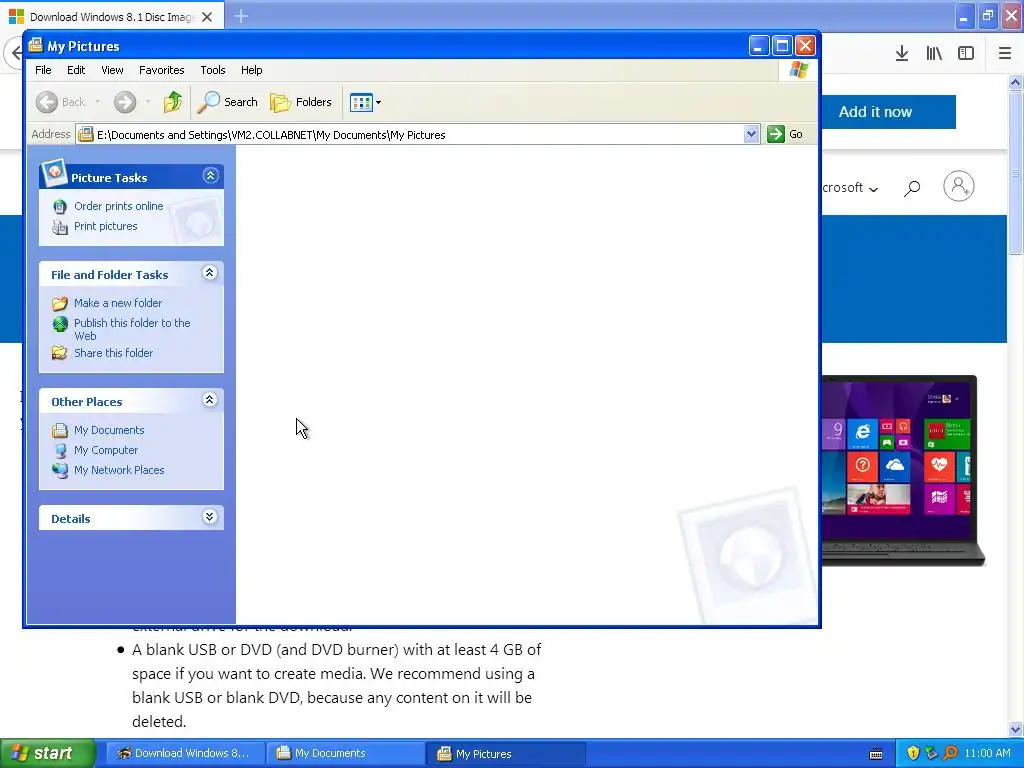Viewport: 1024px width, 768px height.
Task: Click the Views icon in toolbar
Action: tap(360, 103)
